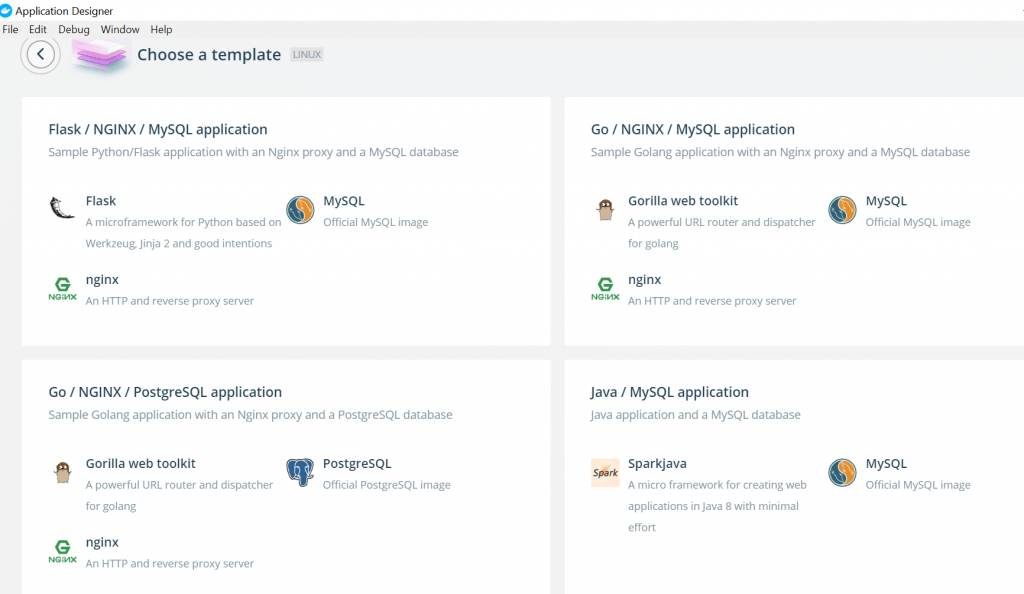
Task: Open the Edit menu
Action: point(38,29)
